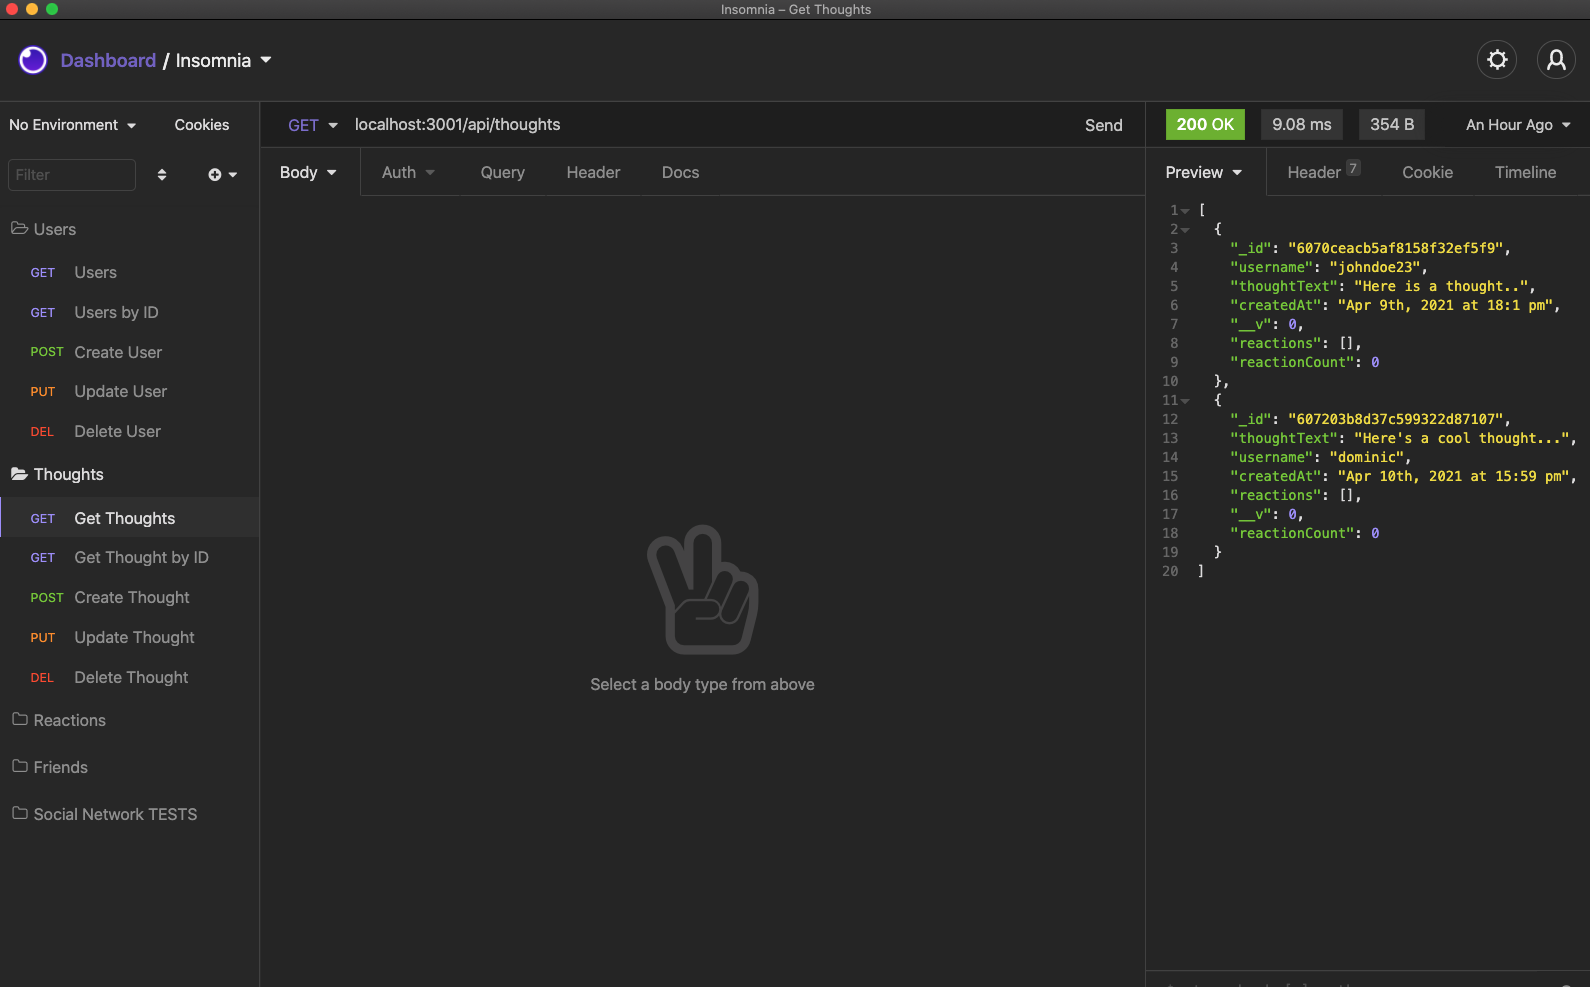The image size is (1590, 987).
Task: Collapse the Users folder
Action: coord(130,229)
